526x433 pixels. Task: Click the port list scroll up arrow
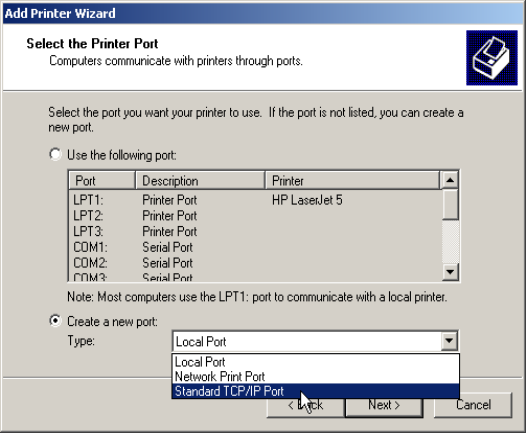pos(450,180)
